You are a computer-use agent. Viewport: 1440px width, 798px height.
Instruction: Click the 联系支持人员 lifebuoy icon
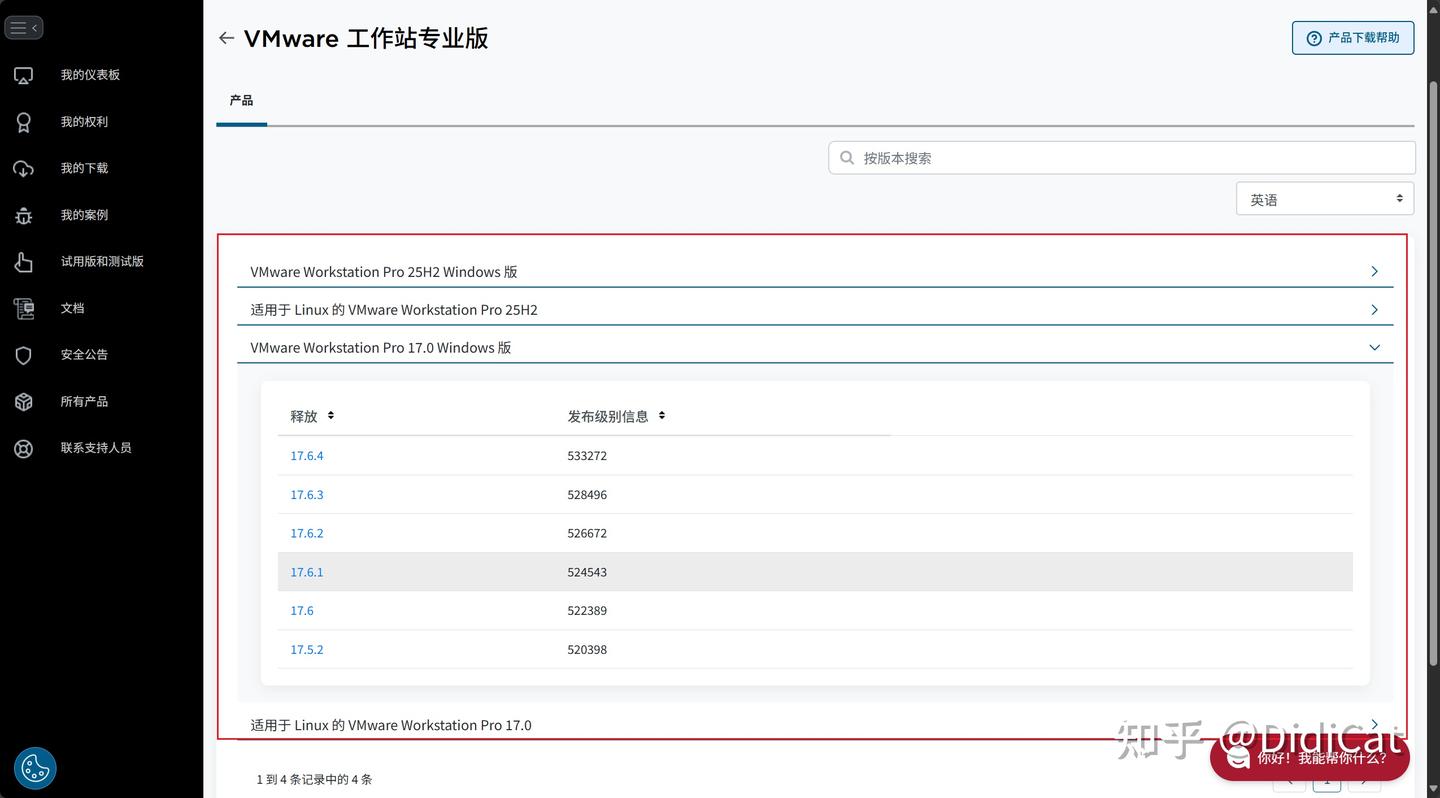point(24,449)
